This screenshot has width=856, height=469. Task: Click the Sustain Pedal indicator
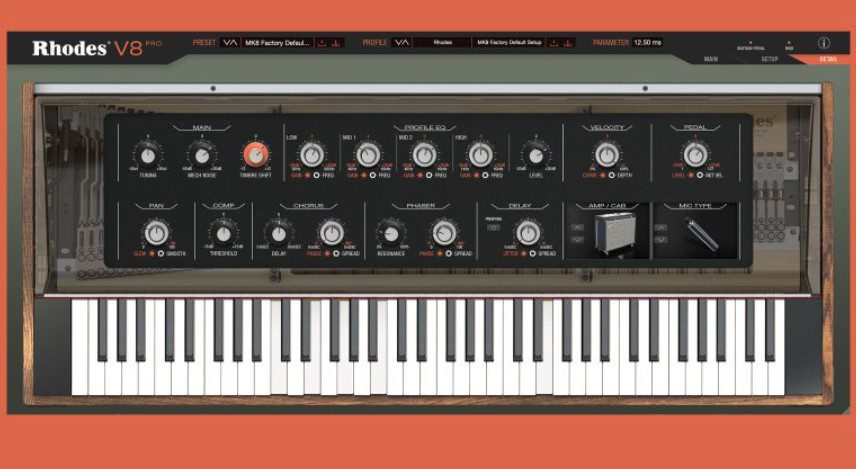[x=751, y=45]
